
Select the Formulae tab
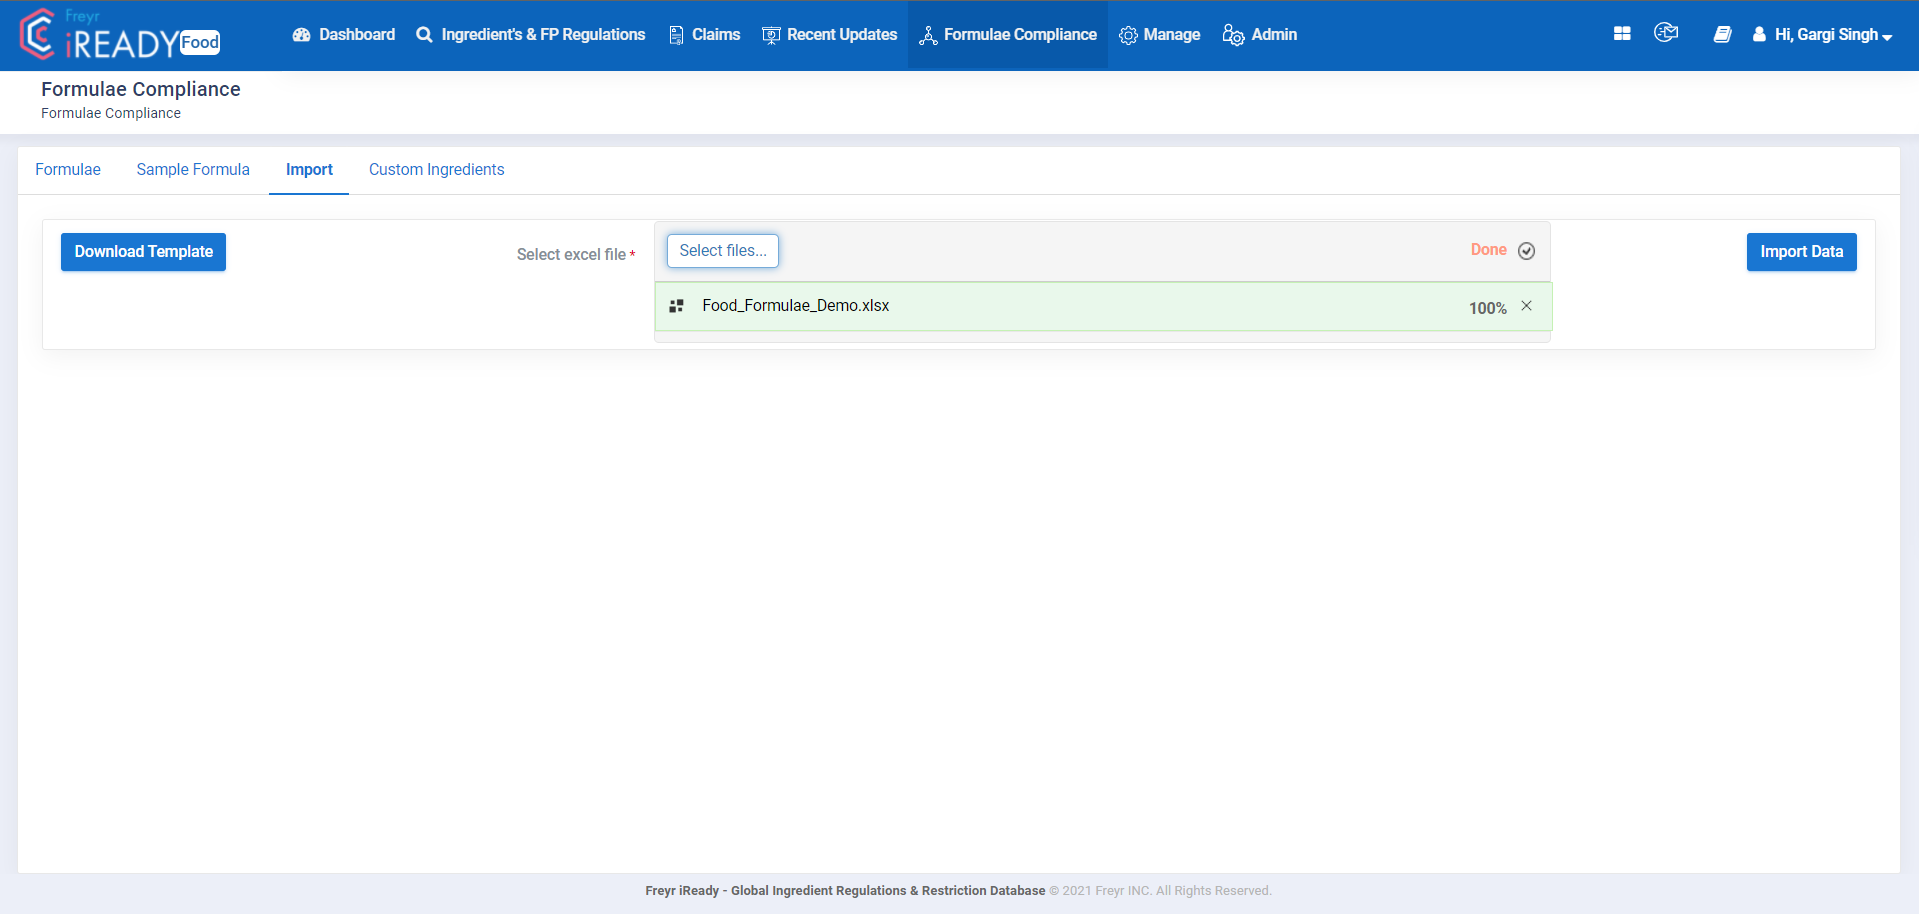tap(67, 169)
